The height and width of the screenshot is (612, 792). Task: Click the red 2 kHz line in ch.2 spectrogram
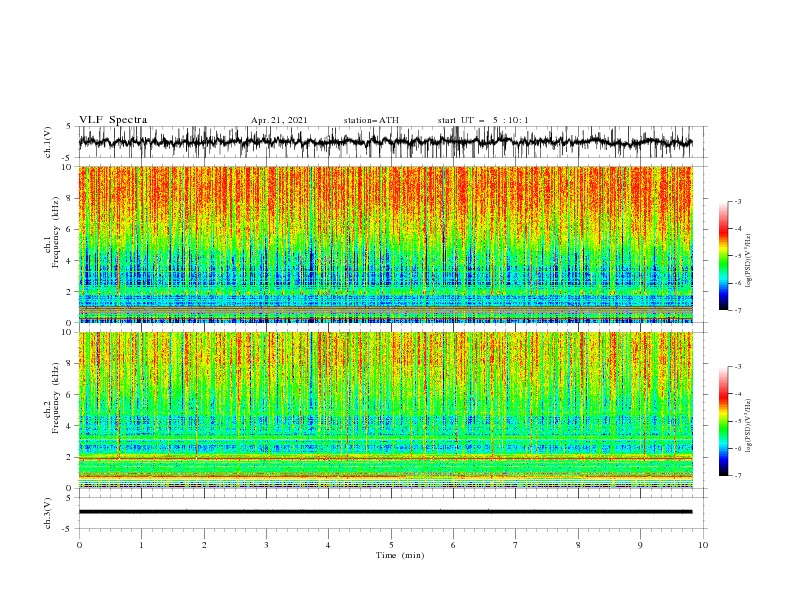click(x=385, y=458)
